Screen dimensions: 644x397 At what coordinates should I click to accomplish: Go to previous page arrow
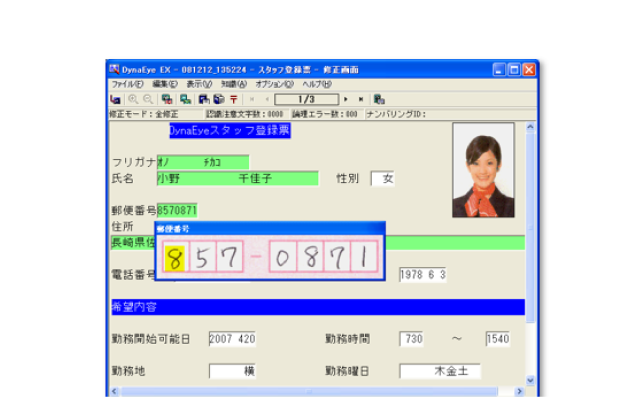pyautogui.click(x=267, y=99)
